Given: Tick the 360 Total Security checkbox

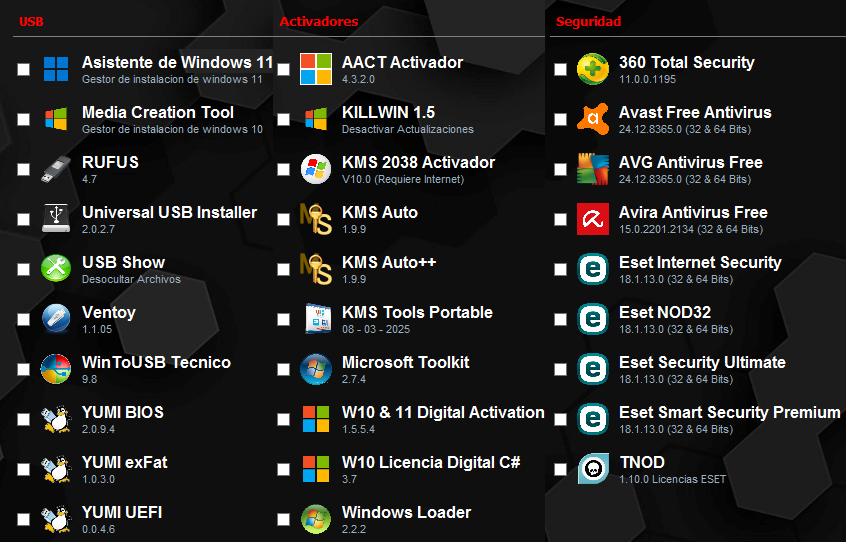Looking at the screenshot, I should (x=561, y=70).
